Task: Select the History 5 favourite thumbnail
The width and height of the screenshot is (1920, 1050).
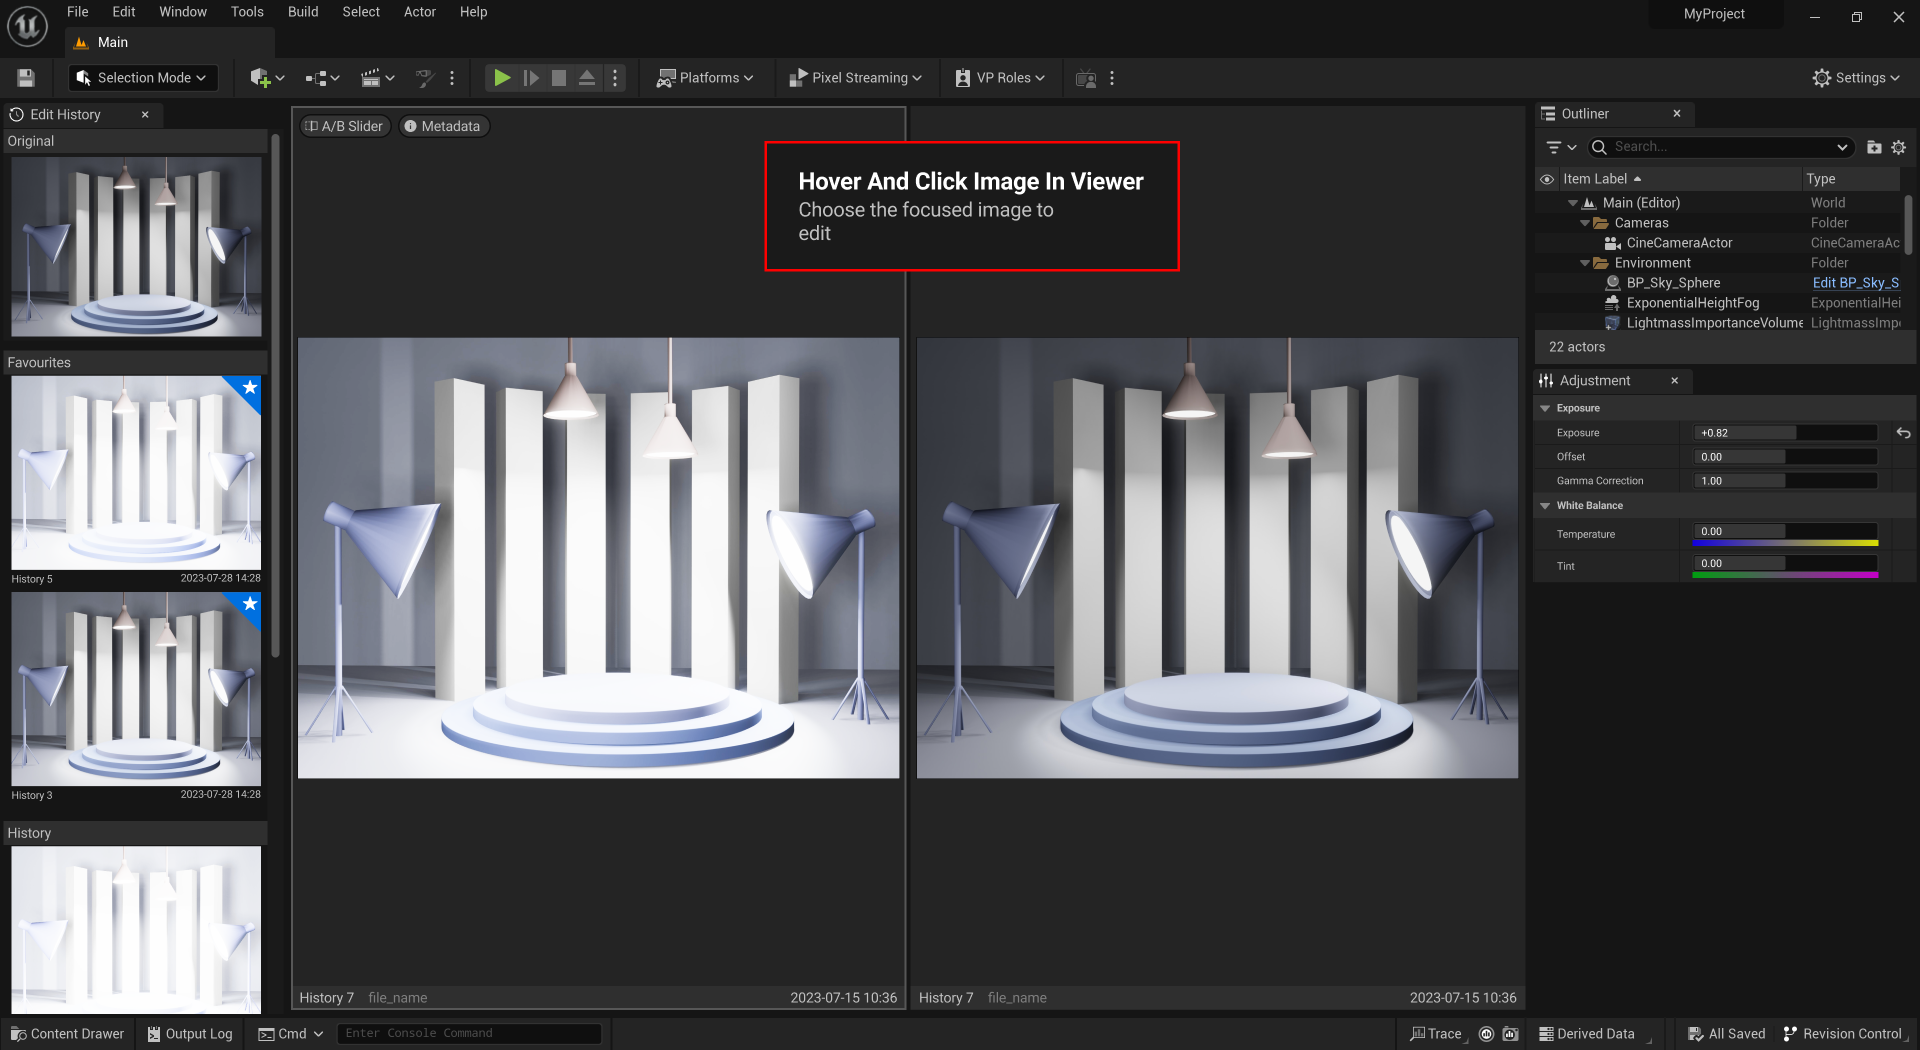Action: [136, 473]
